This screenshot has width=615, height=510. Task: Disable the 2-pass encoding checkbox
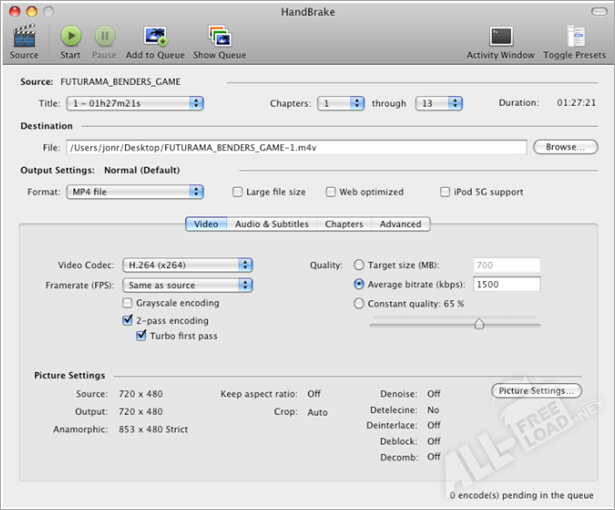coord(127,320)
